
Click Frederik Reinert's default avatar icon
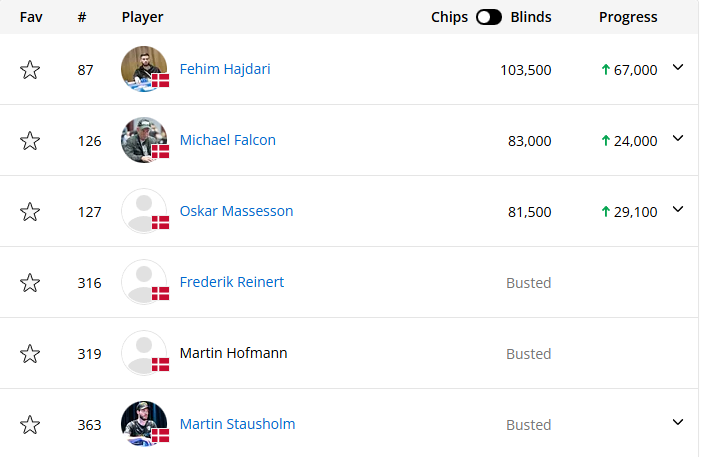coord(144,282)
